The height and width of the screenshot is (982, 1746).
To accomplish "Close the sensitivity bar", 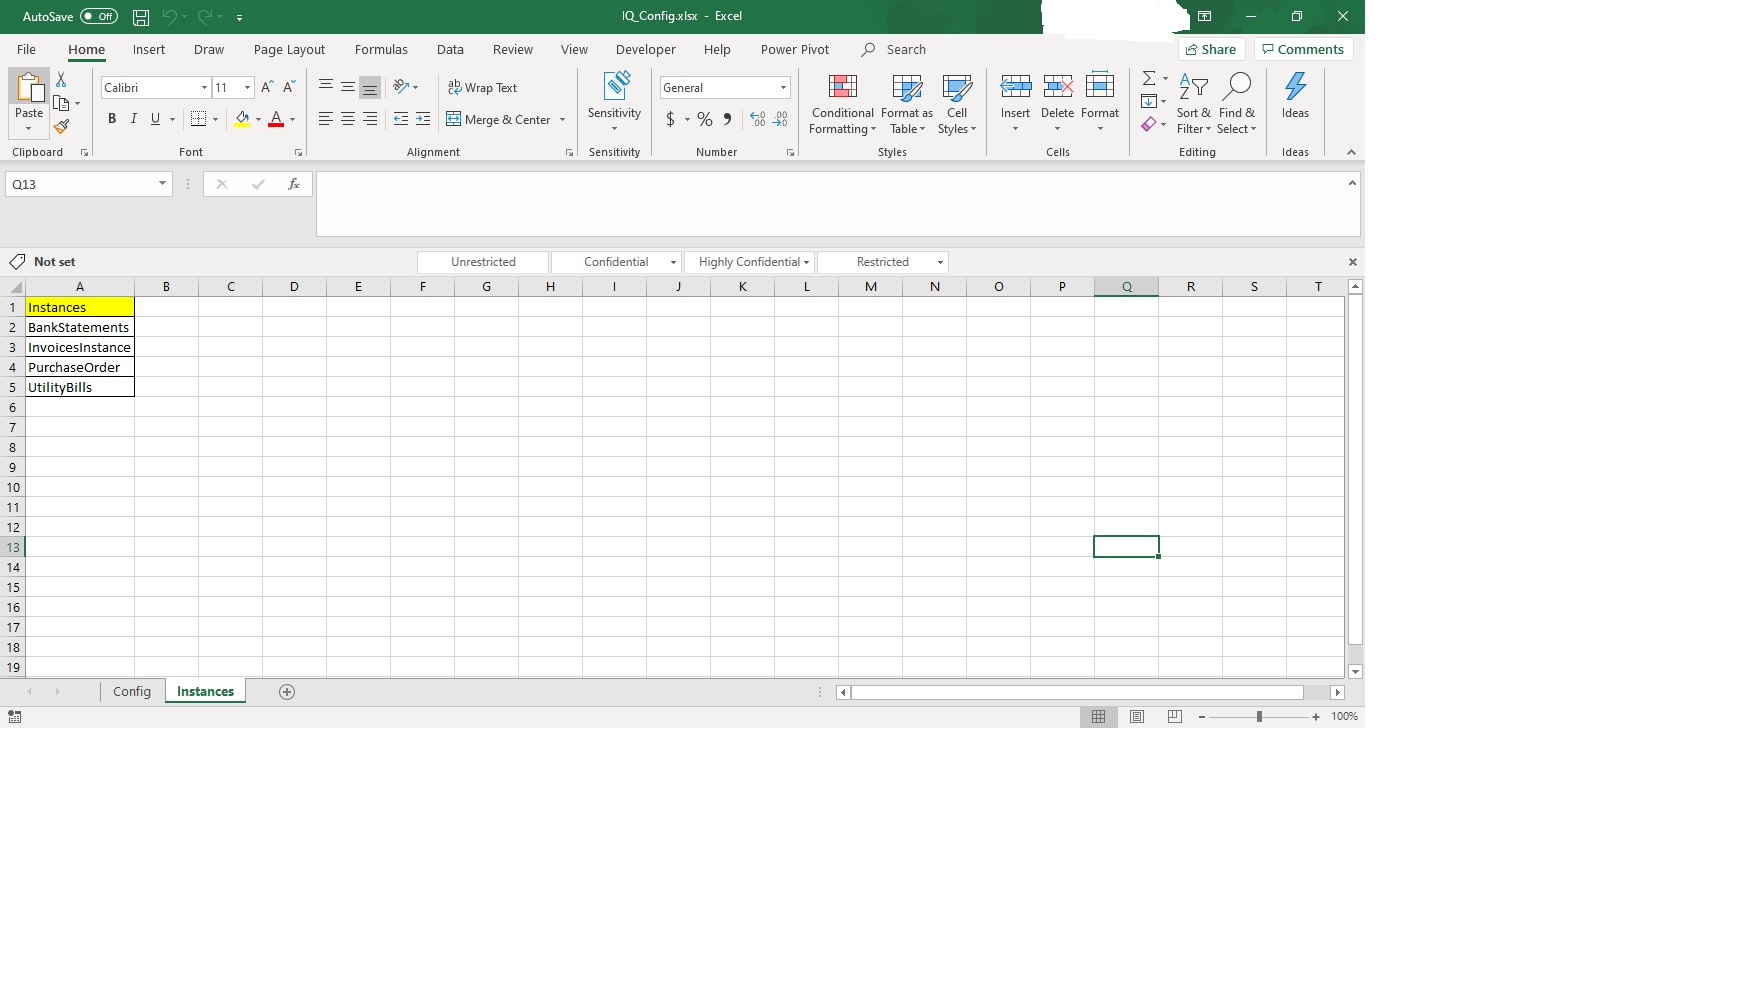I will pos(1353,262).
